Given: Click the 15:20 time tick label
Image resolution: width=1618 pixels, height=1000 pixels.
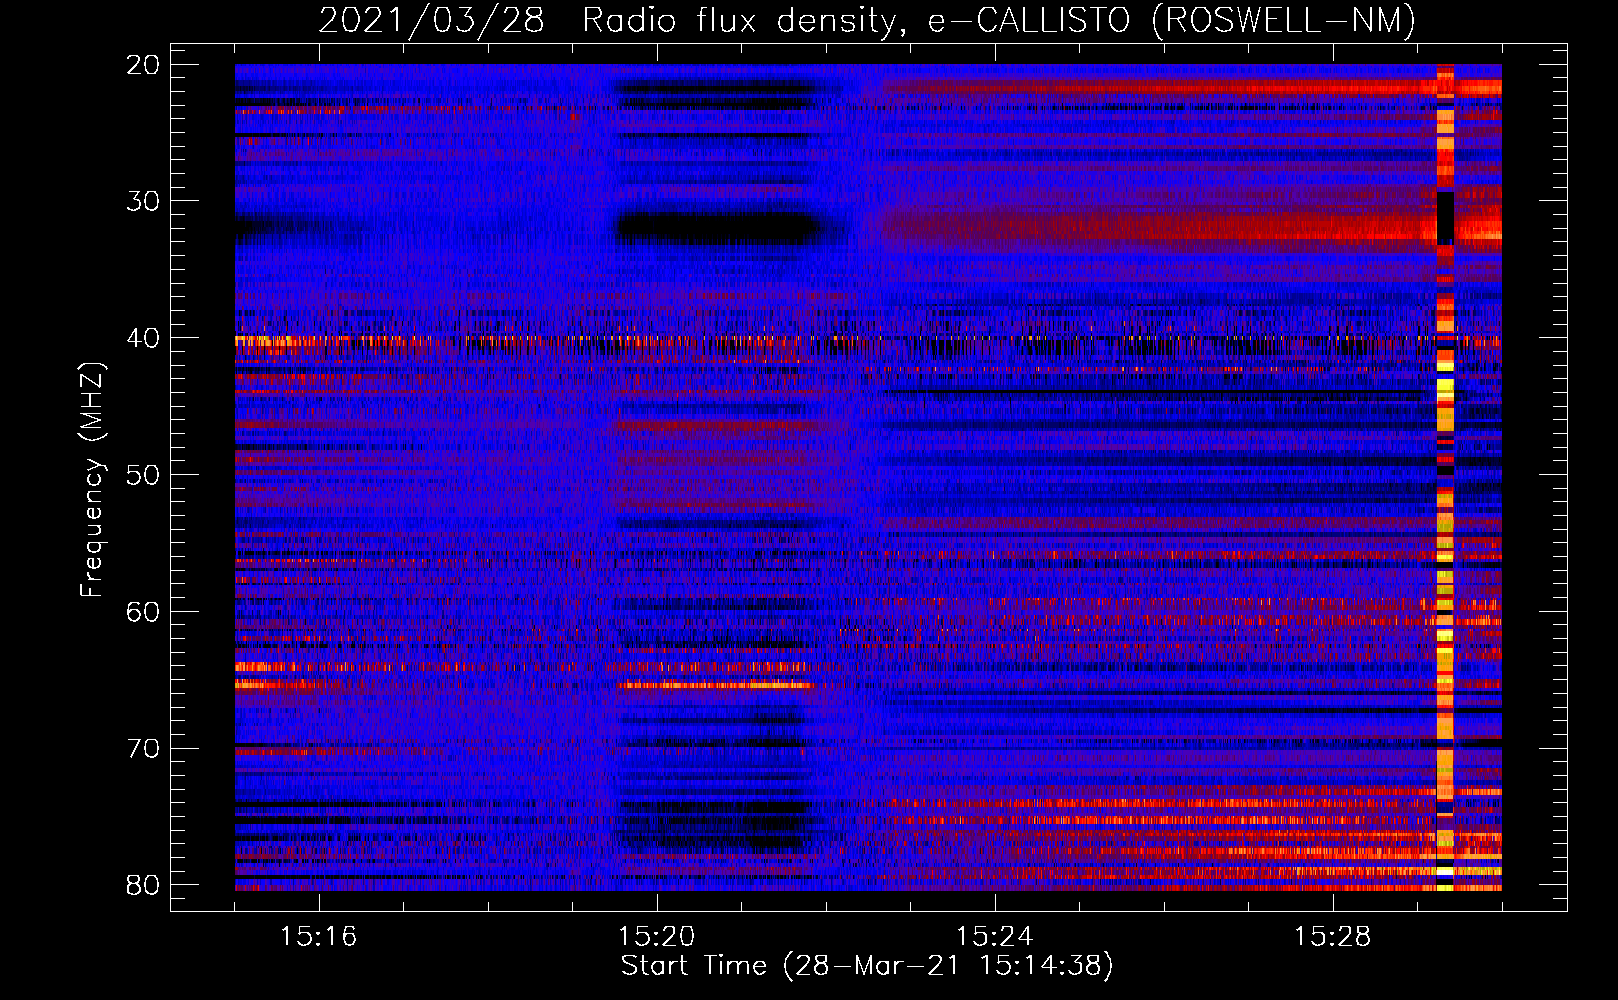Looking at the screenshot, I should tap(656, 937).
